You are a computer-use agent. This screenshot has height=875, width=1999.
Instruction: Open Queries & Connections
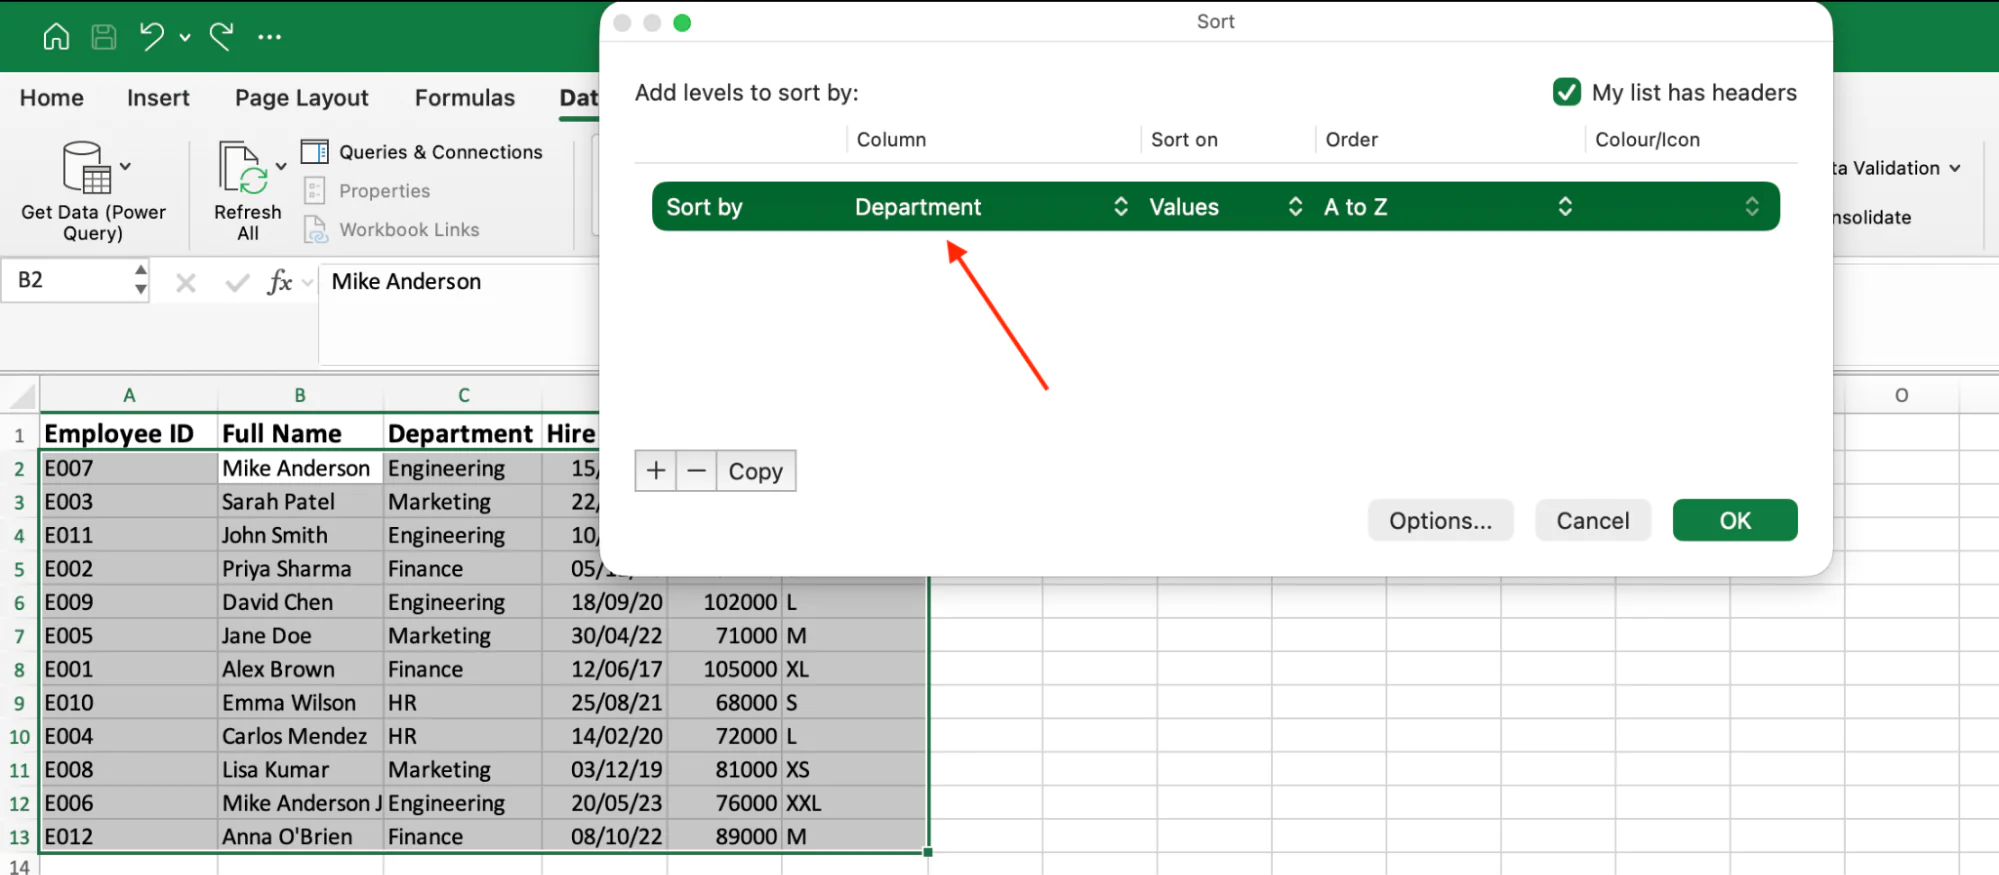[x=422, y=152]
